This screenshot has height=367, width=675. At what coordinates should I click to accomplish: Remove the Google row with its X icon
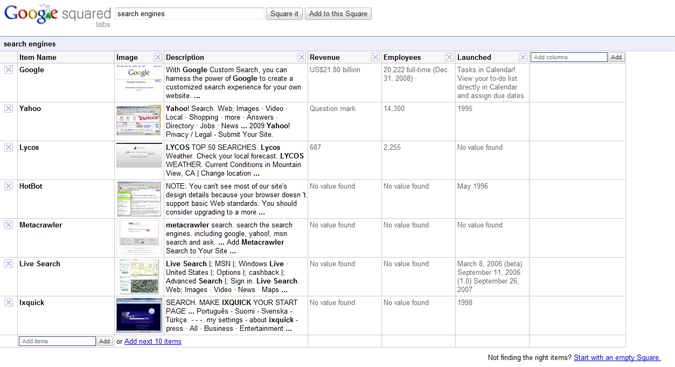pyautogui.click(x=9, y=70)
